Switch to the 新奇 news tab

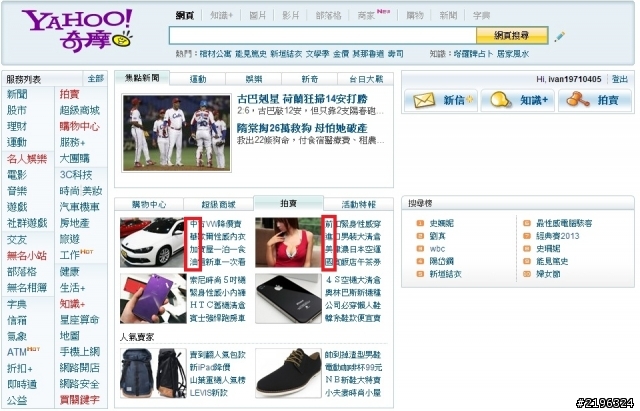310,79
